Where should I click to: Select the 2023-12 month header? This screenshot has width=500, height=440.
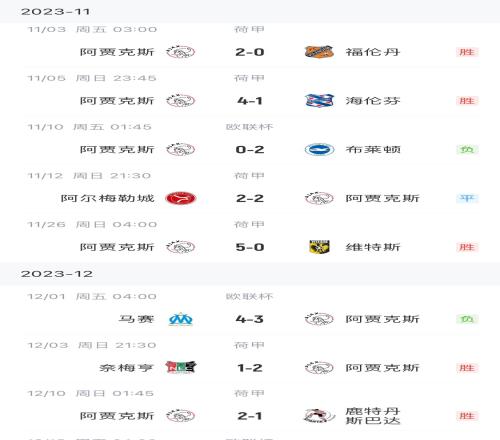[250, 274]
